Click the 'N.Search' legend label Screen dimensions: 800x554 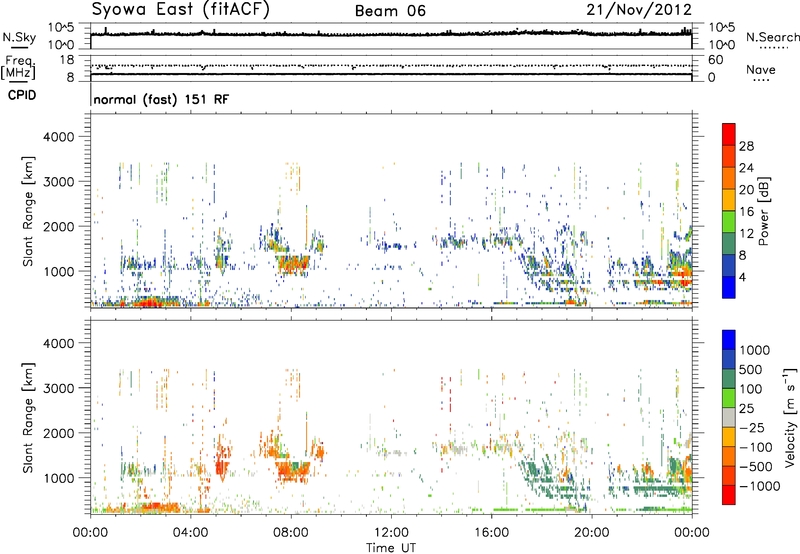[x=773, y=37]
